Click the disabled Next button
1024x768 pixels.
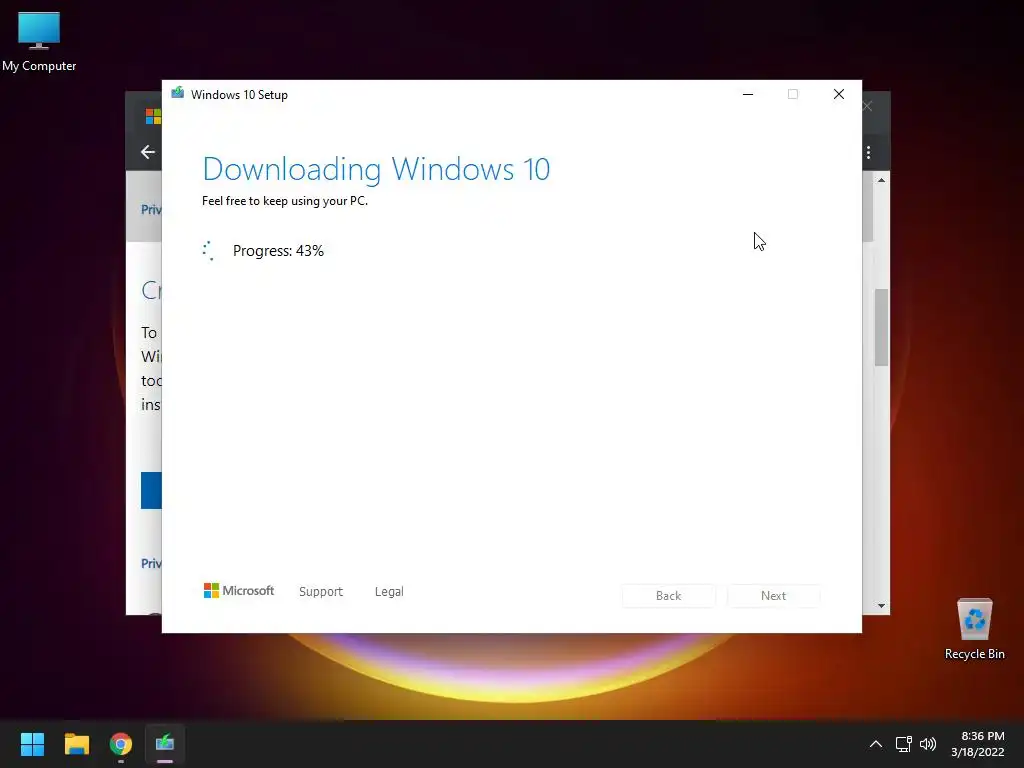click(773, 596)
